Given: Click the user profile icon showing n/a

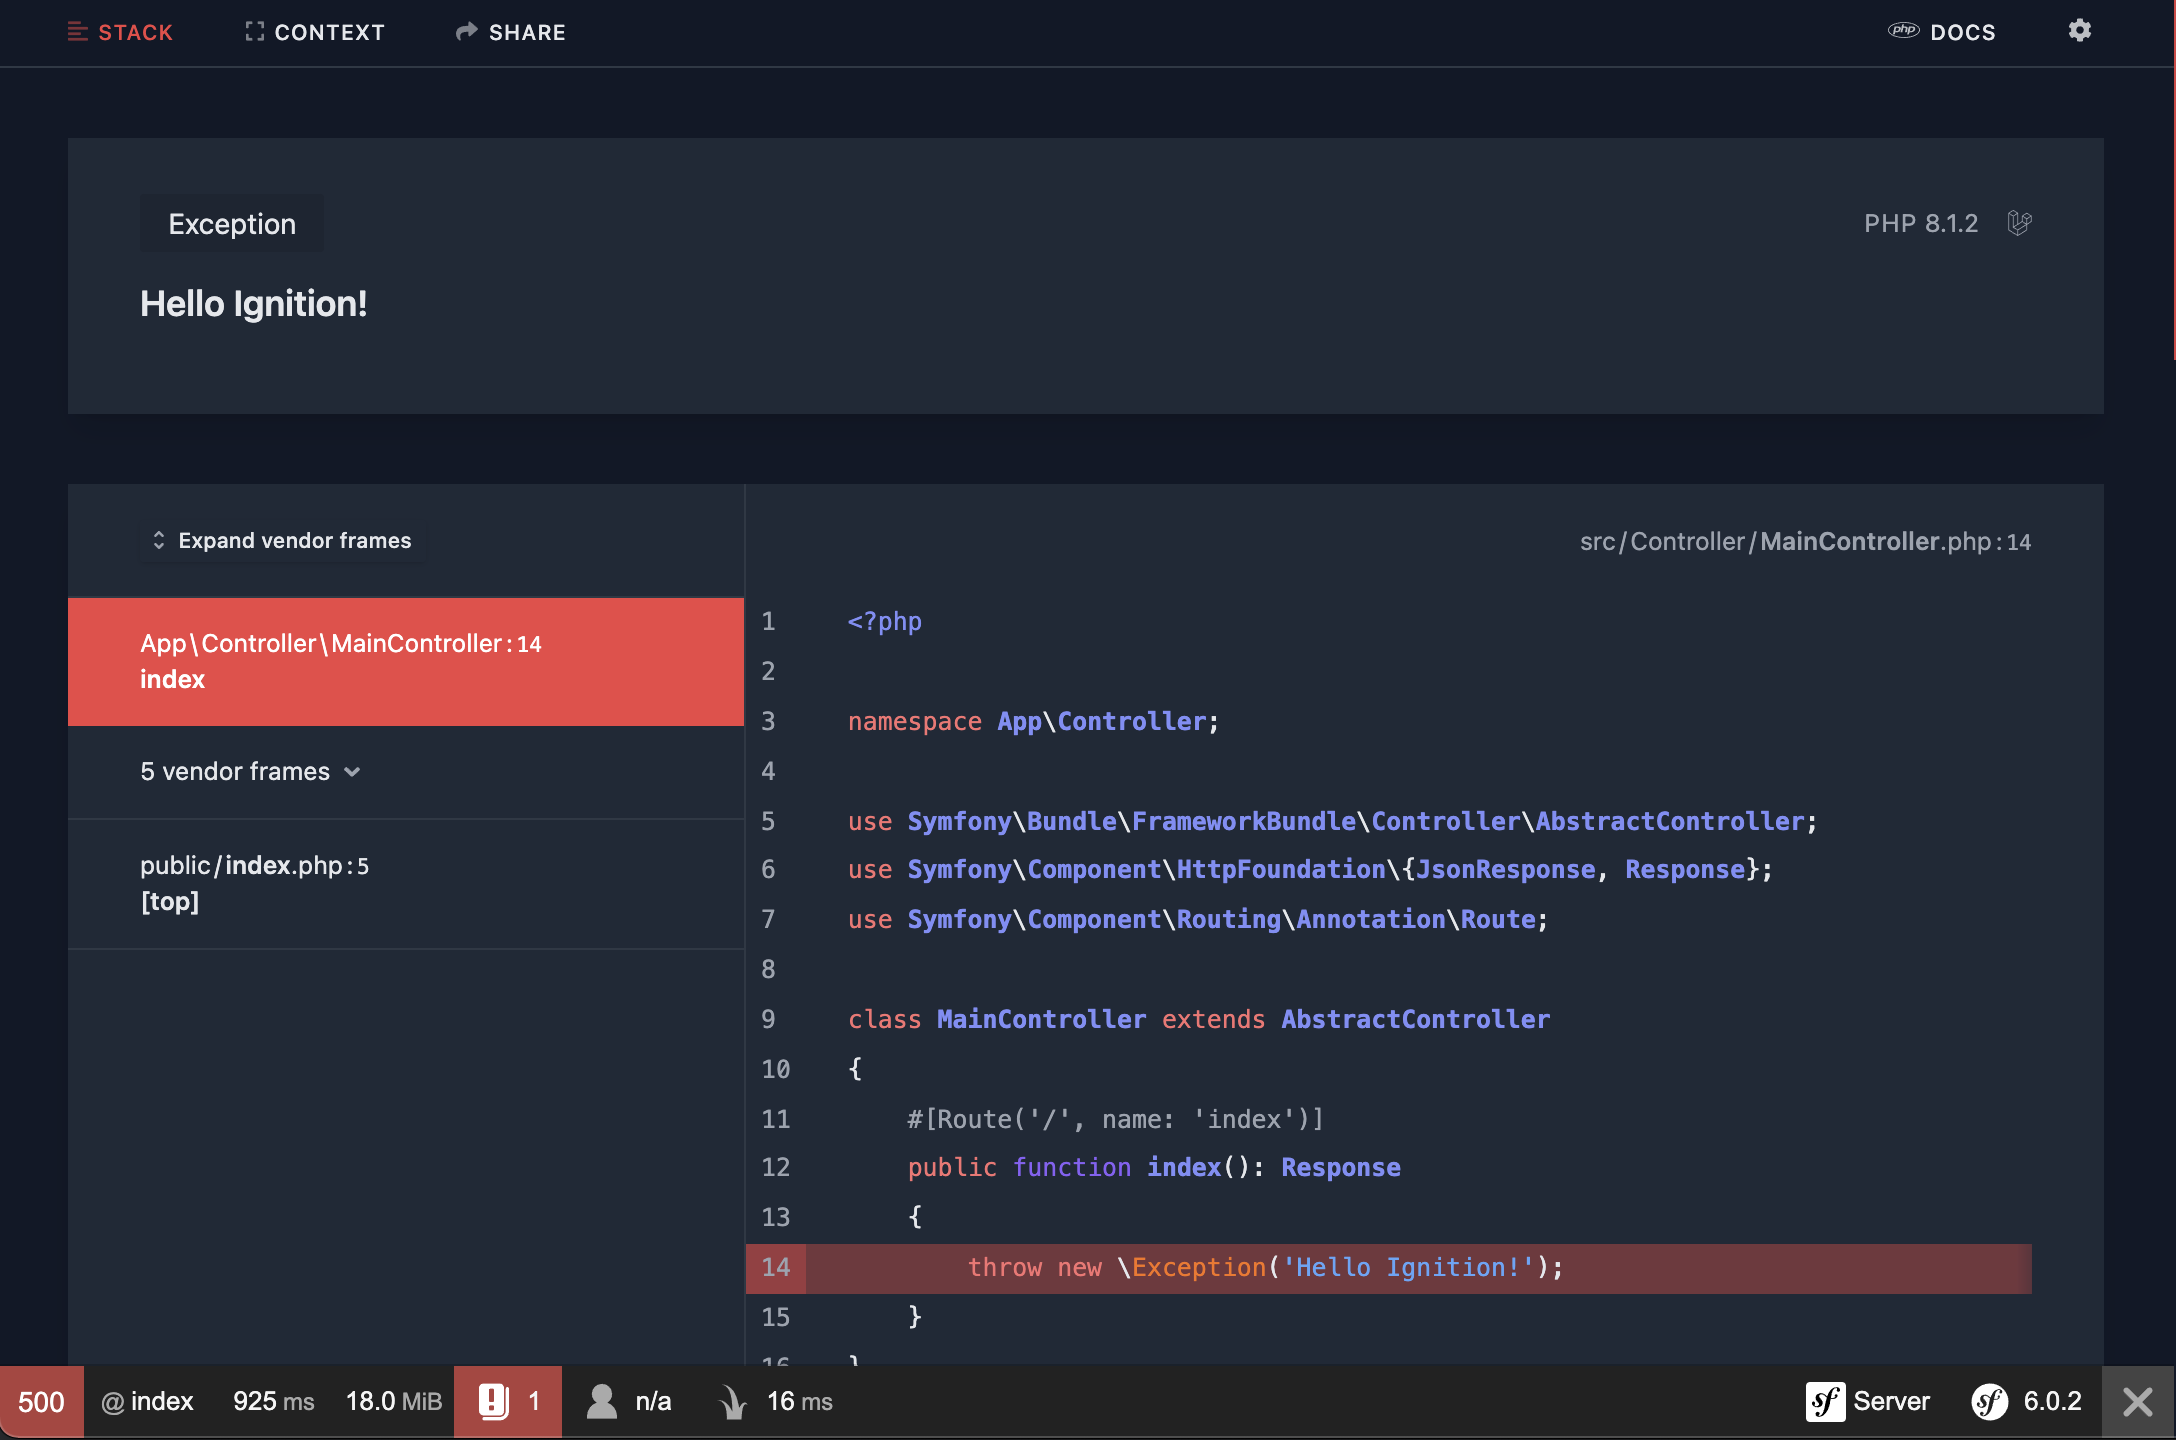Looking at the screenshot, I should pyautogui.click(x=601, y=1401).
